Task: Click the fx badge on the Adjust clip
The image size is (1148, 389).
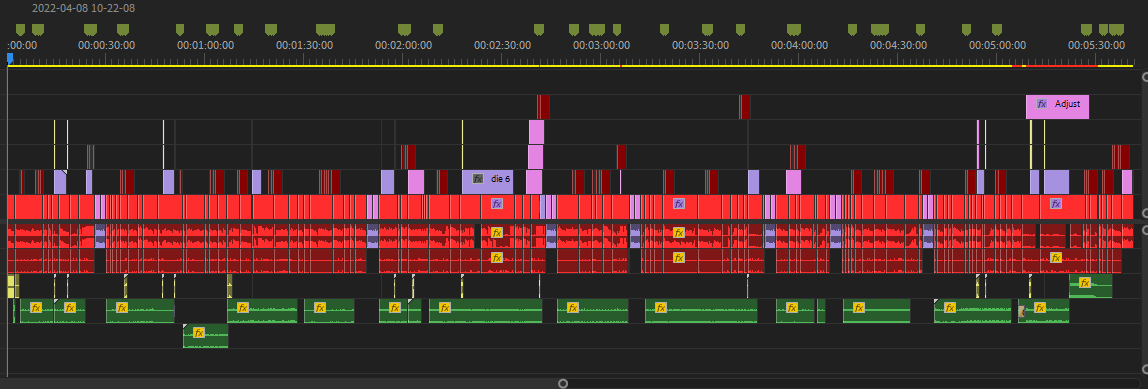Action: tap(1042, 104)
